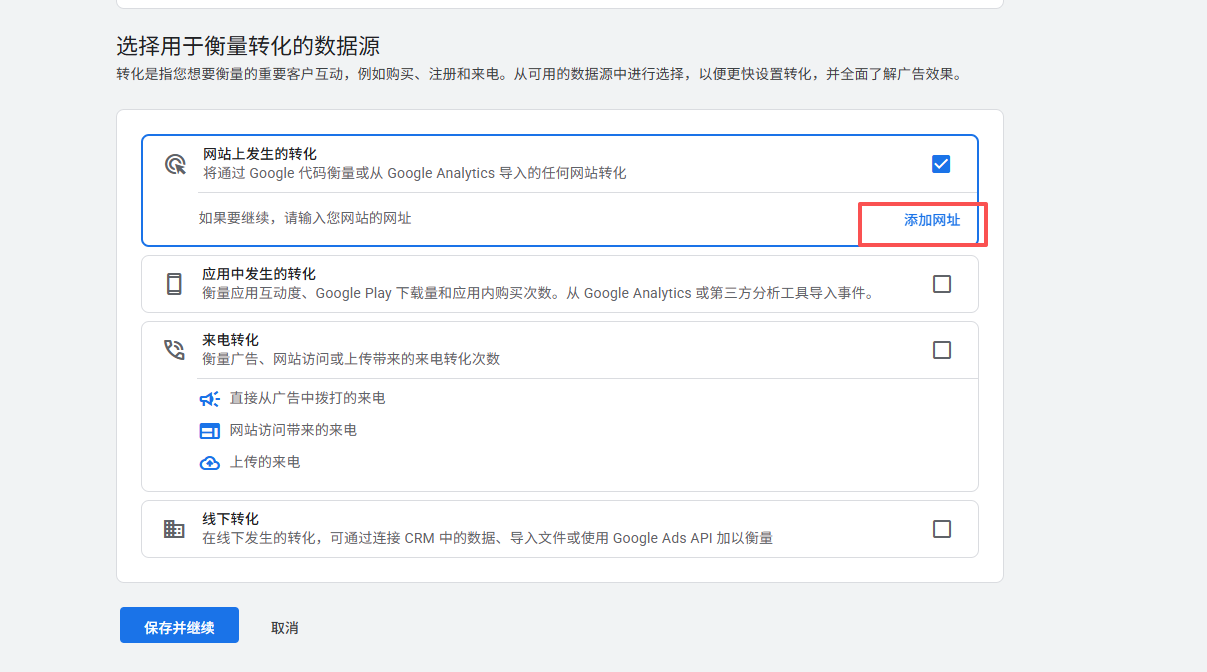Check the 线下转化 checkbox
This screenshot has width=1207, height=672.
[x=941, y=529]
